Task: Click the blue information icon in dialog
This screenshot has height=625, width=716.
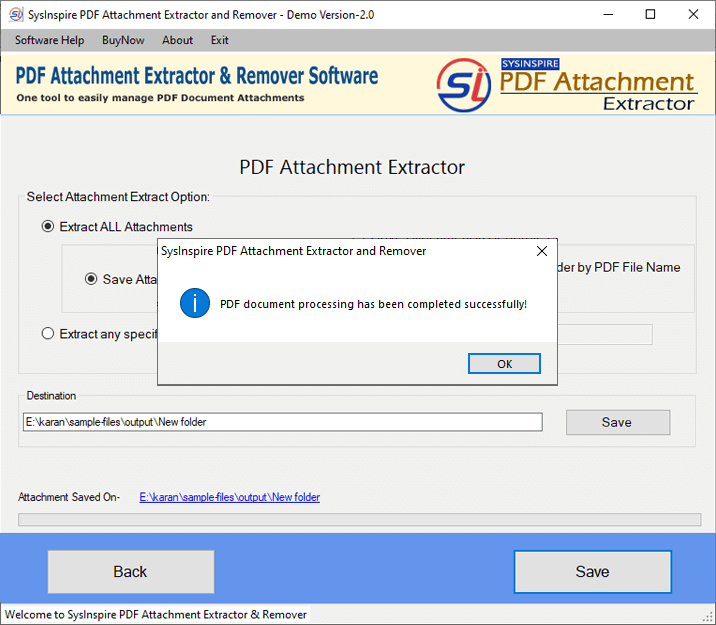Action: coord(195,303)
